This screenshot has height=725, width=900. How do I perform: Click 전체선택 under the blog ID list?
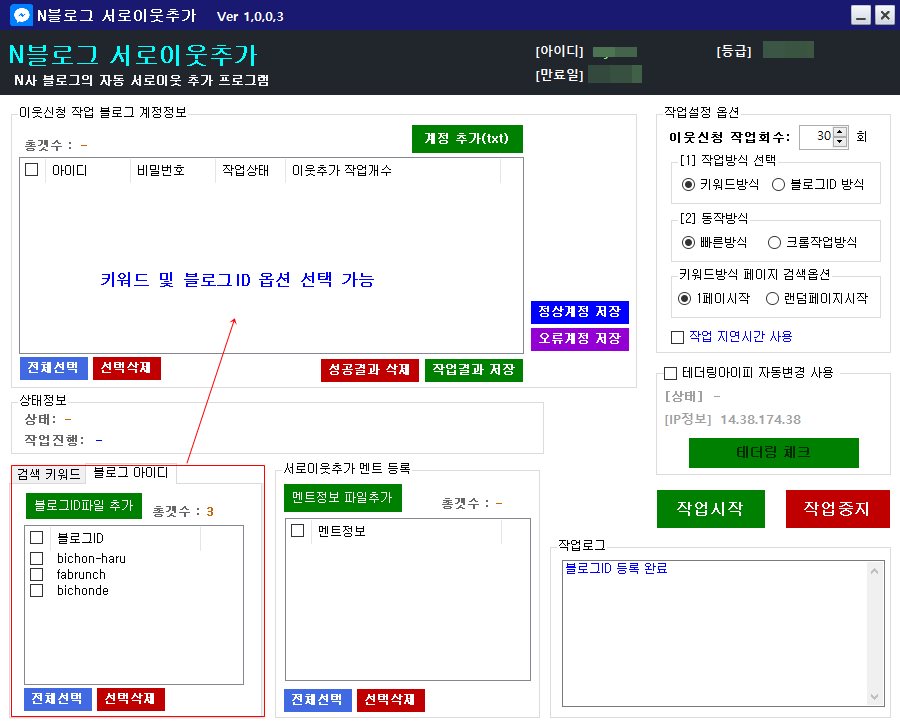[57, 699]
